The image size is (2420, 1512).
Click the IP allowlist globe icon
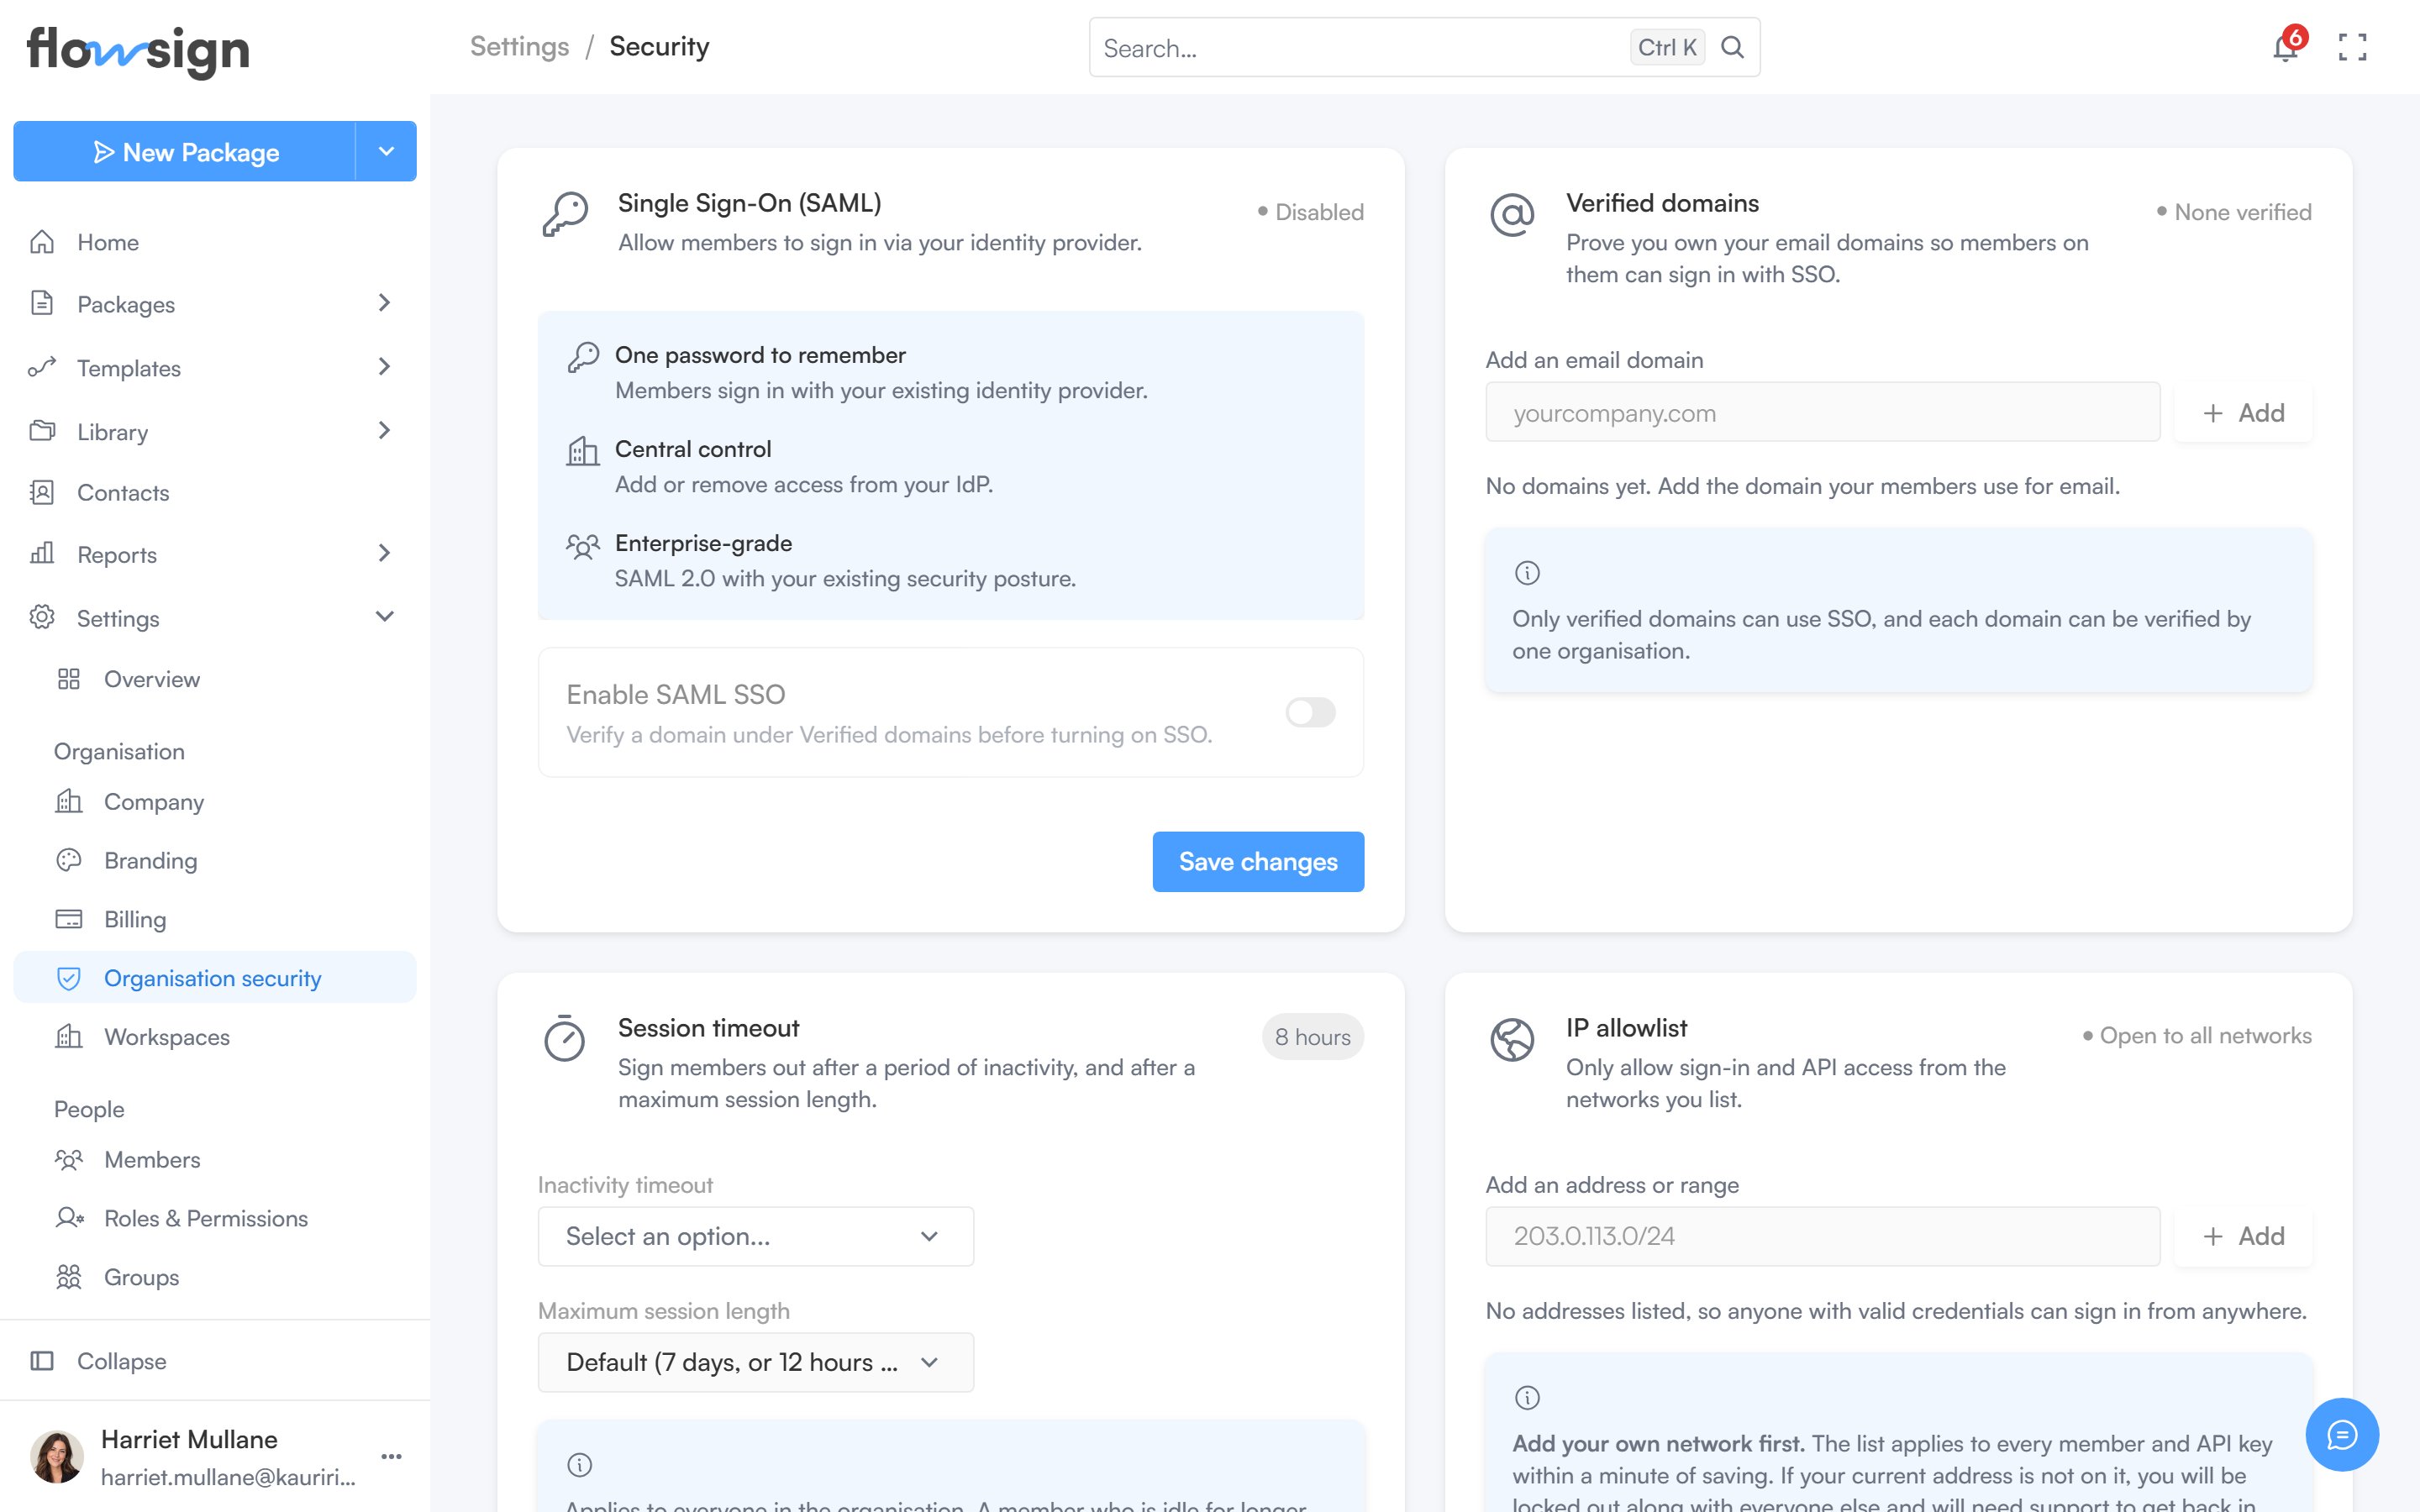1512,1039
